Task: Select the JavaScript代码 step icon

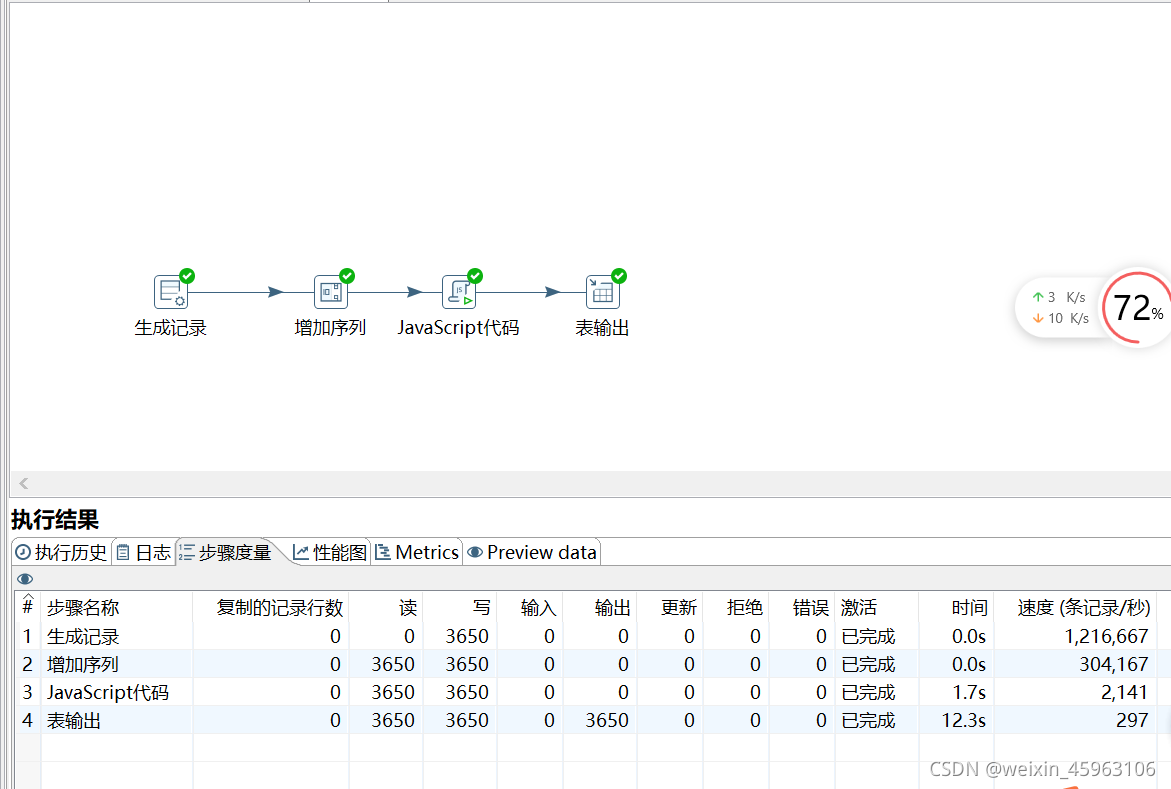Action: tap(459, 292)
